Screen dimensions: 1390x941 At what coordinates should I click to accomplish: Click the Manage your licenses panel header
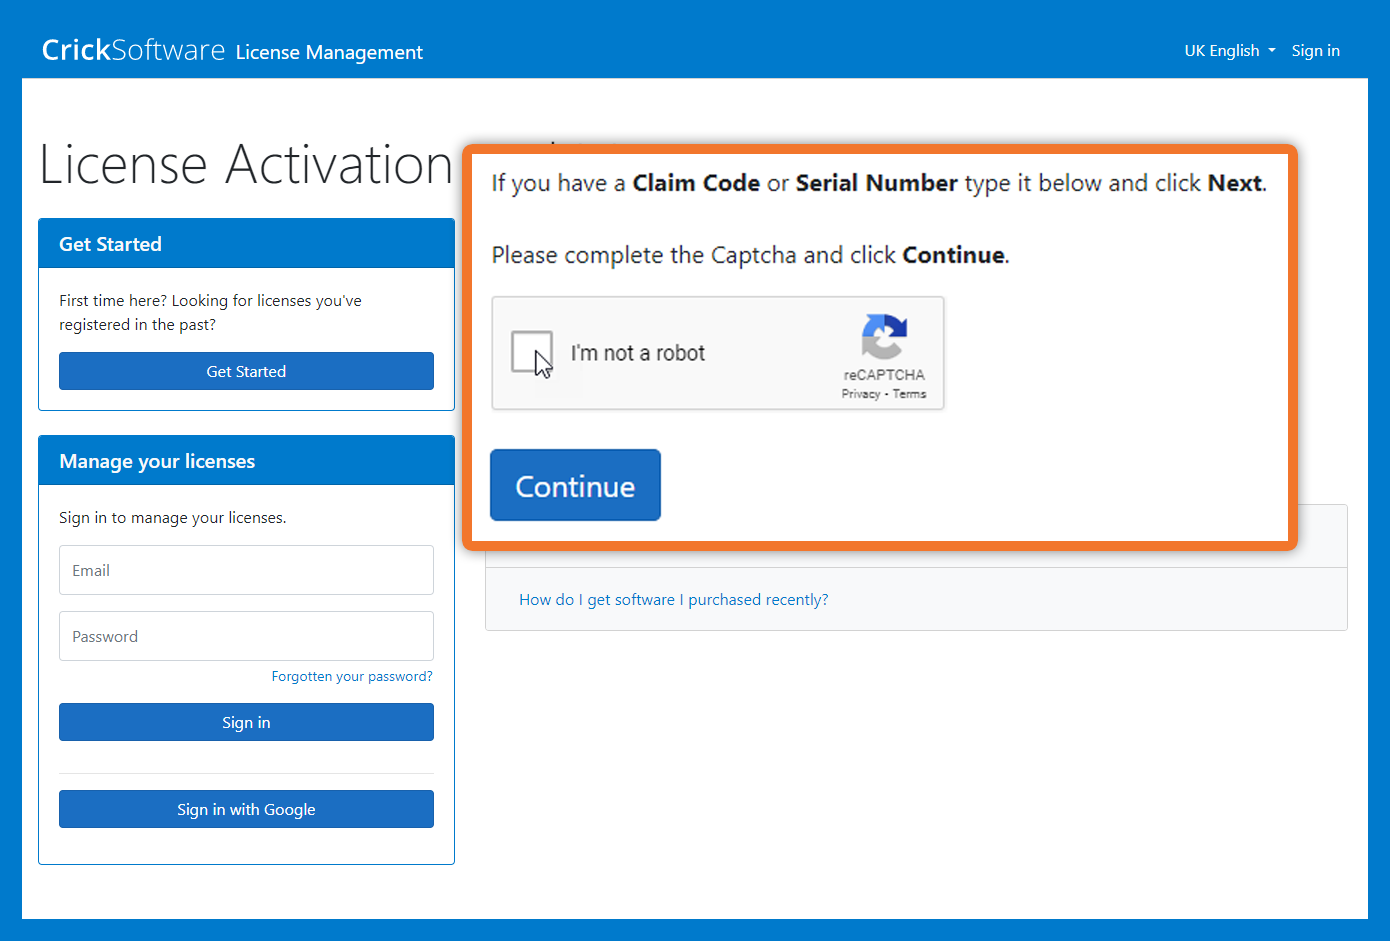point(246,461)
